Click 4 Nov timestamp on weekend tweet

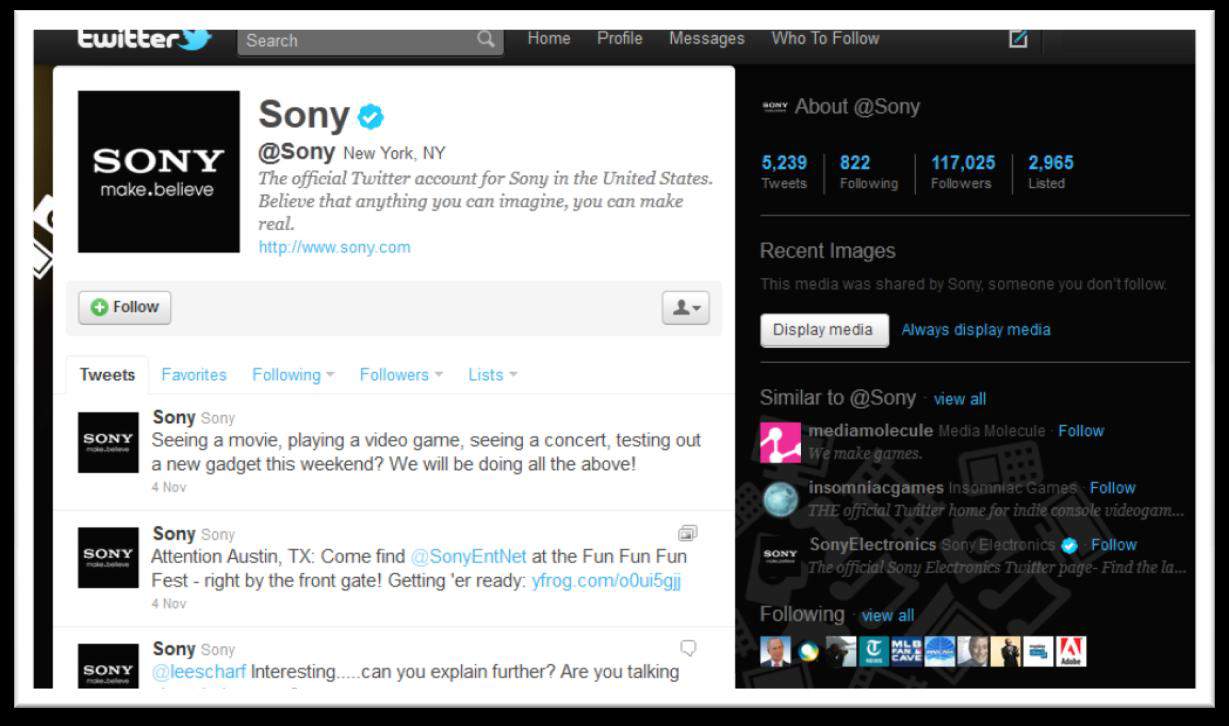(x=169, y=487)
